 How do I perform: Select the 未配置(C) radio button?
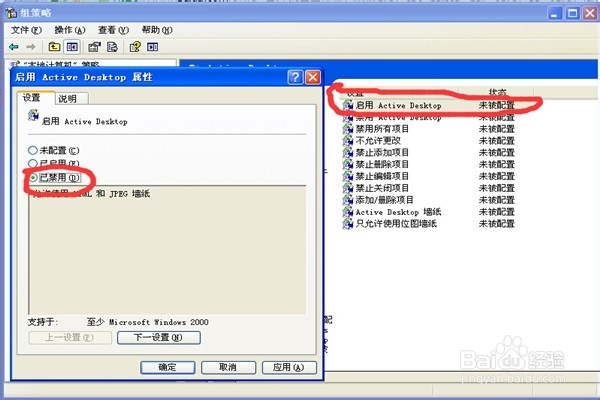click(x=33, y=150)
